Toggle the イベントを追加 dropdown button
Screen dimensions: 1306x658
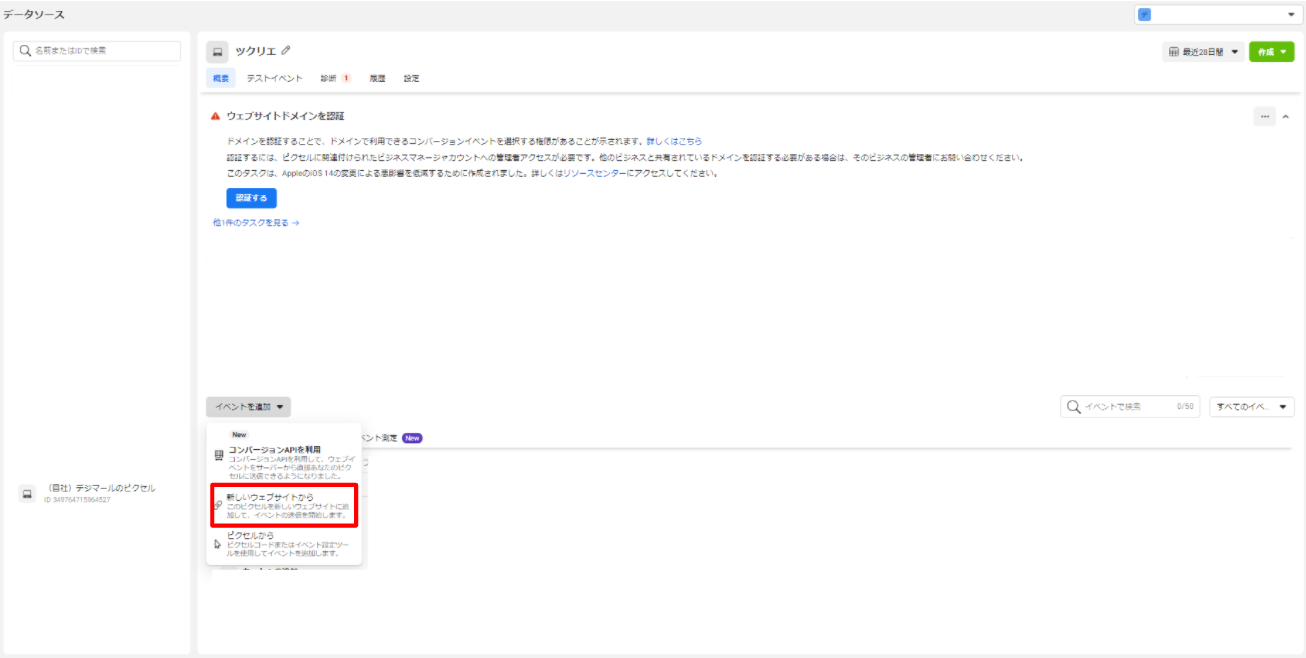pos(248,407)
